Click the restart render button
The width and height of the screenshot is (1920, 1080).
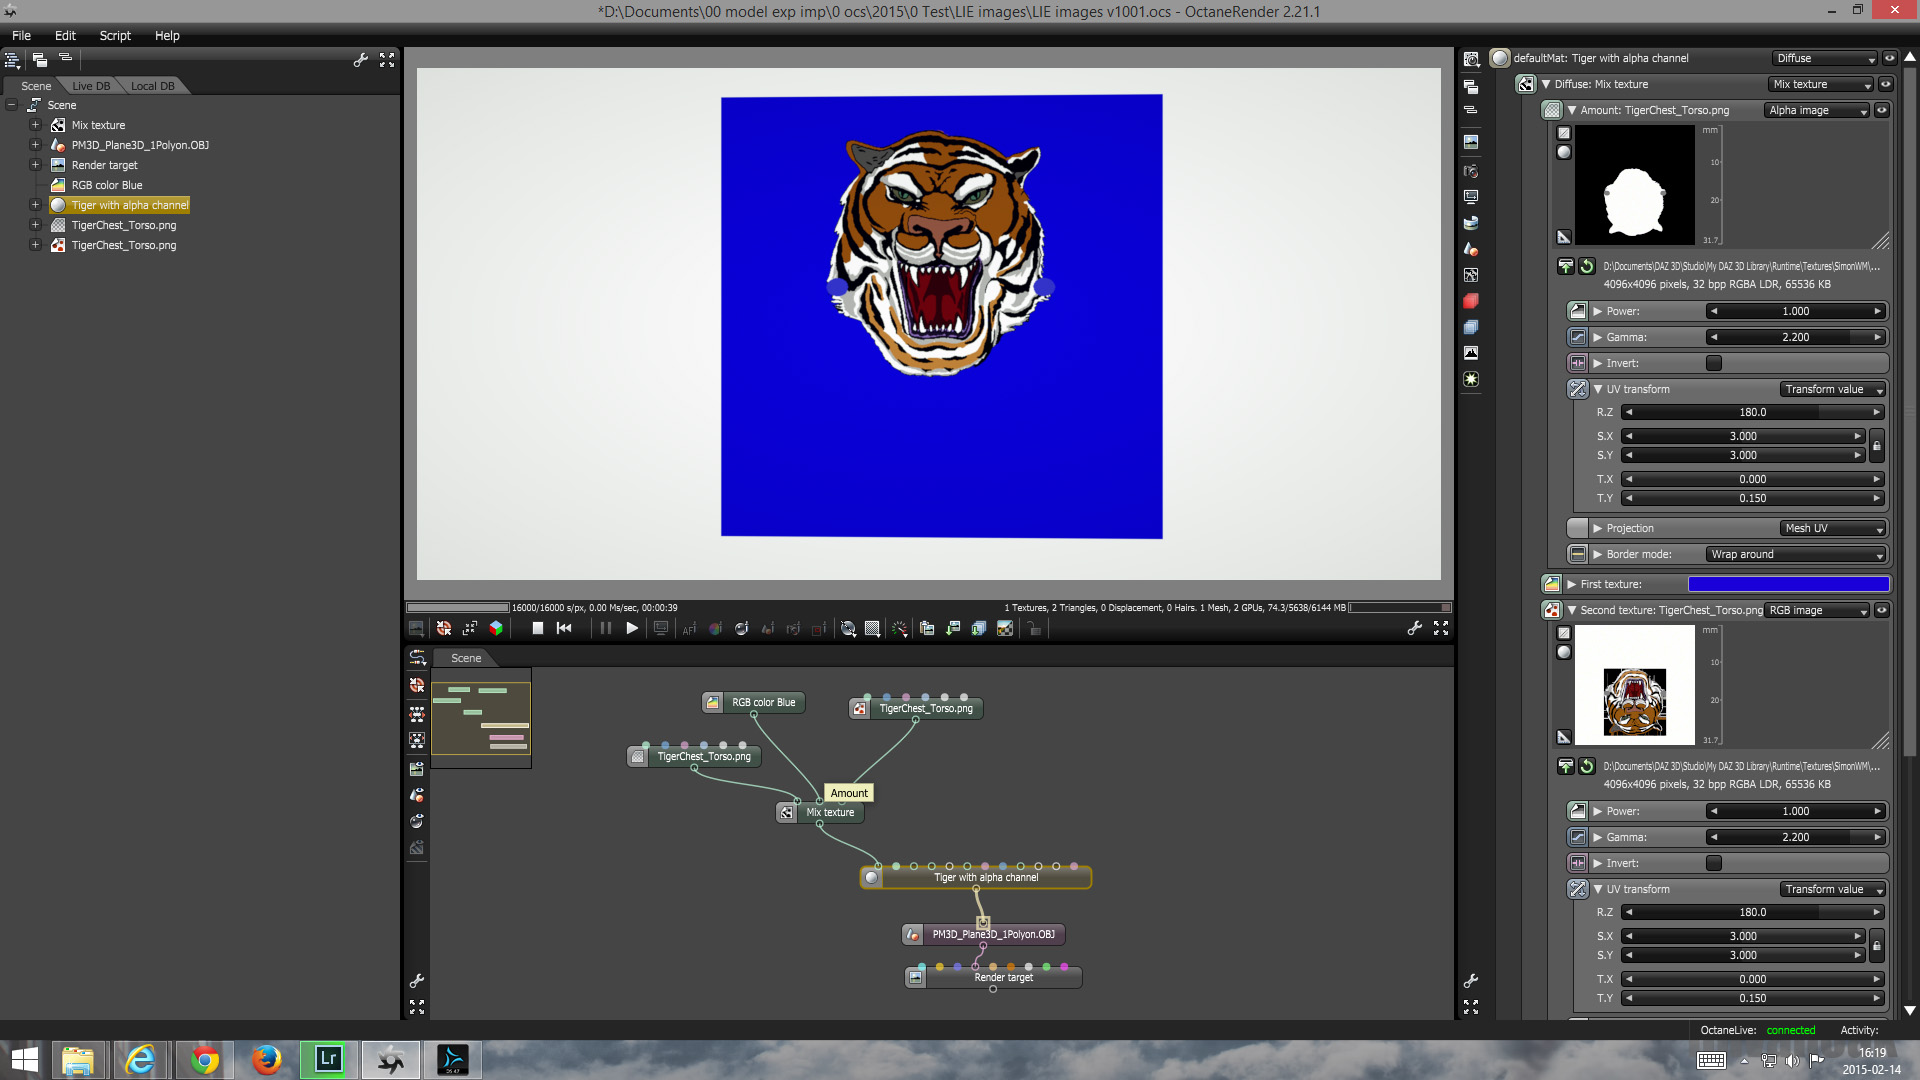tap(564, 628)
